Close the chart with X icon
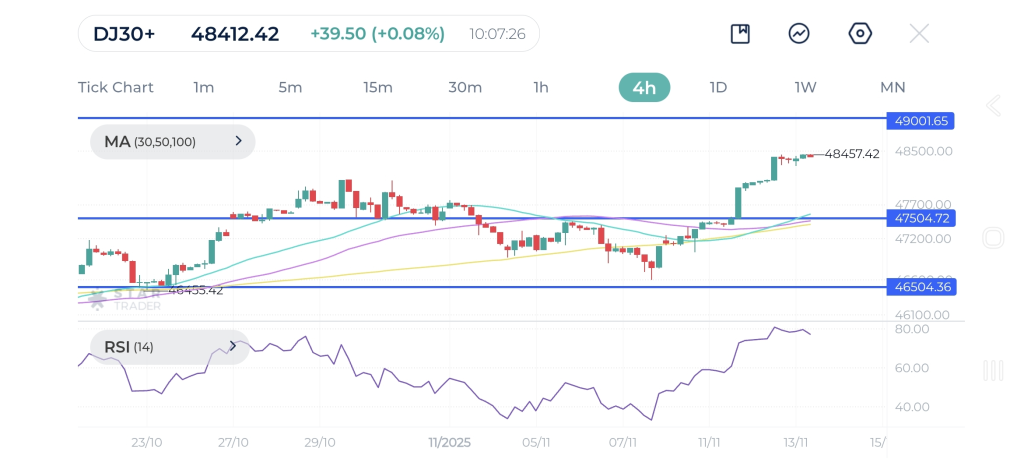This screenshot has height=473, width=1024. [919, 34]
